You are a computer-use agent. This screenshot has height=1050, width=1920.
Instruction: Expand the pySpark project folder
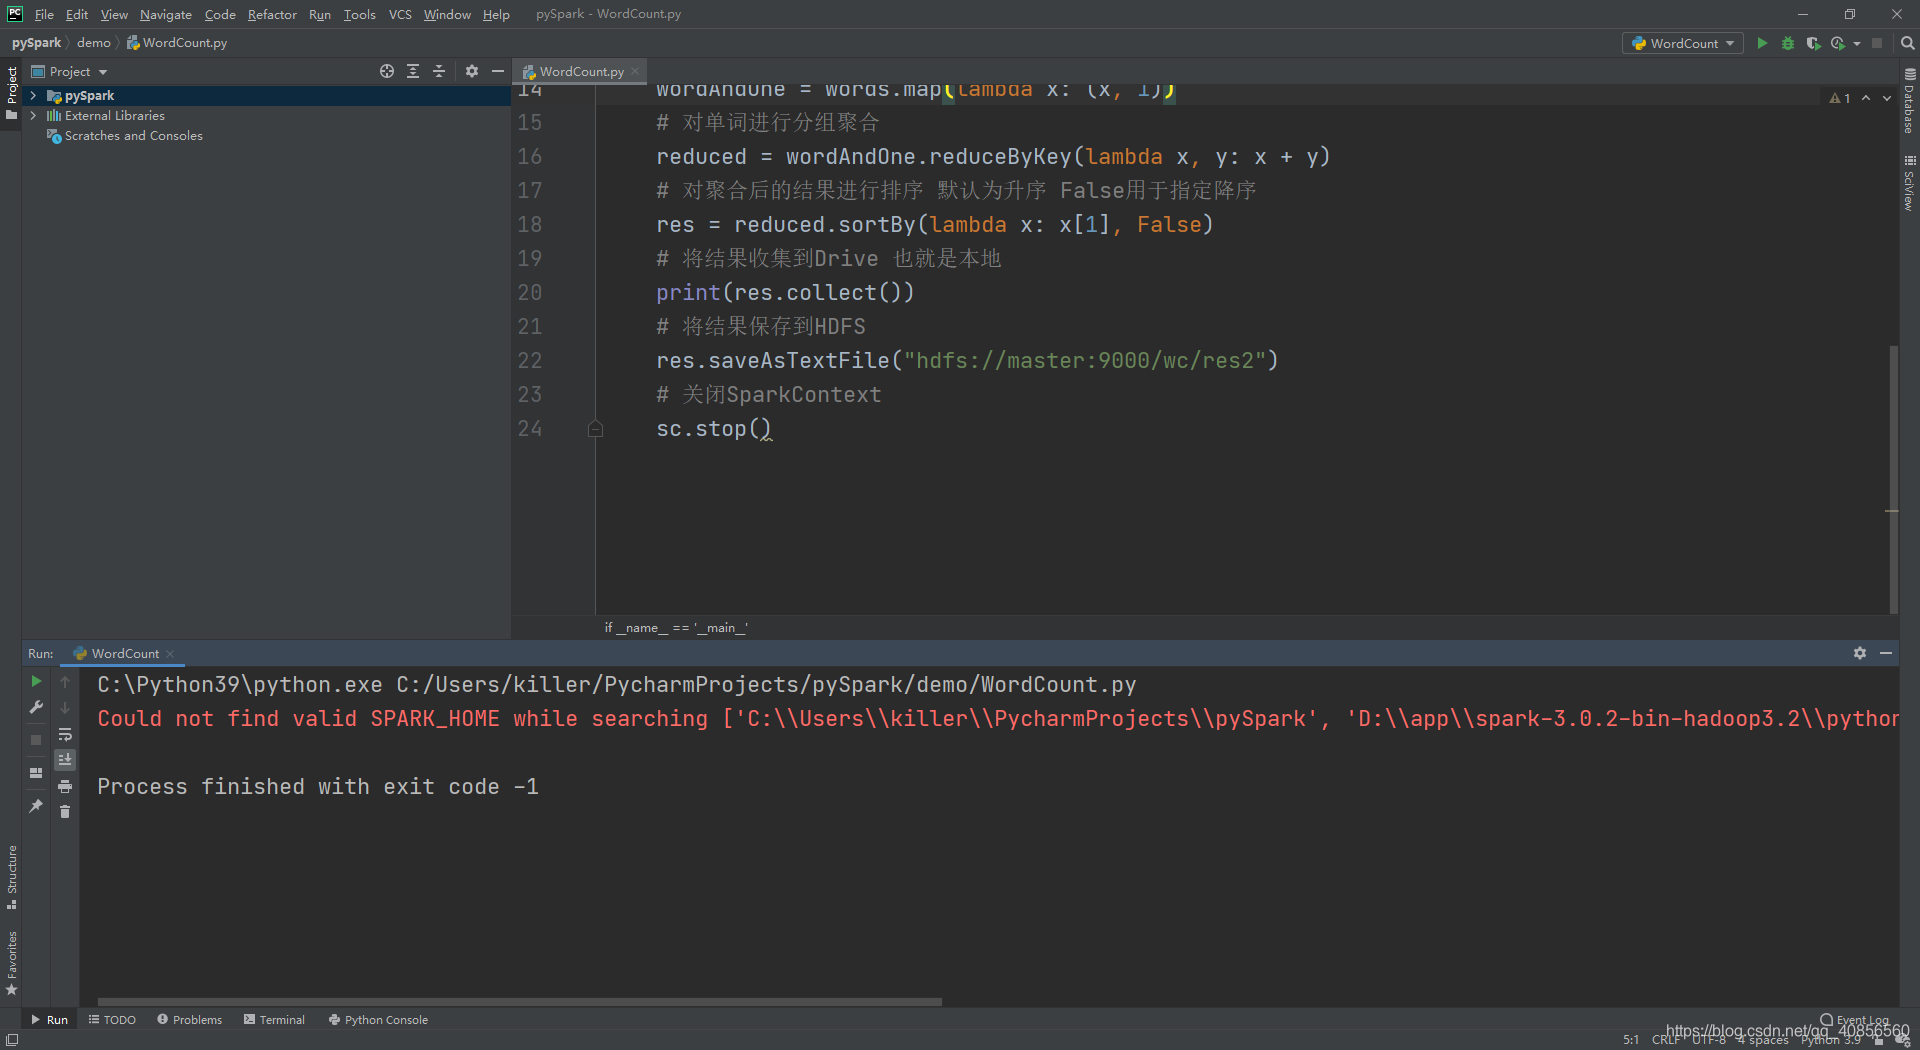[x=33, y=96]
